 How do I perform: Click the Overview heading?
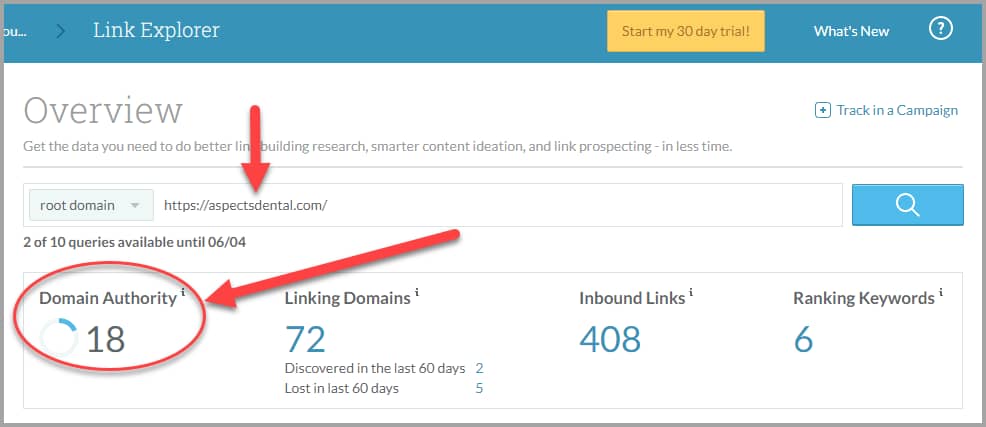tap(103, 111)
